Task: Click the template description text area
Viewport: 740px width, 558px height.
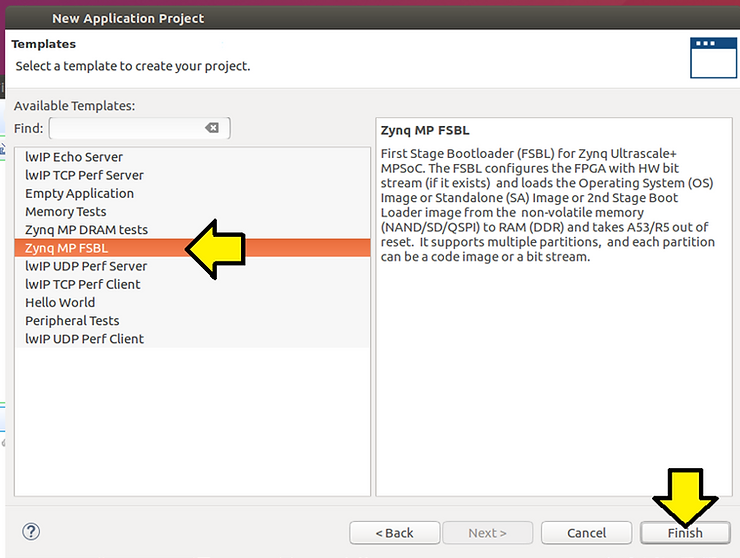Action: point(554,307)
